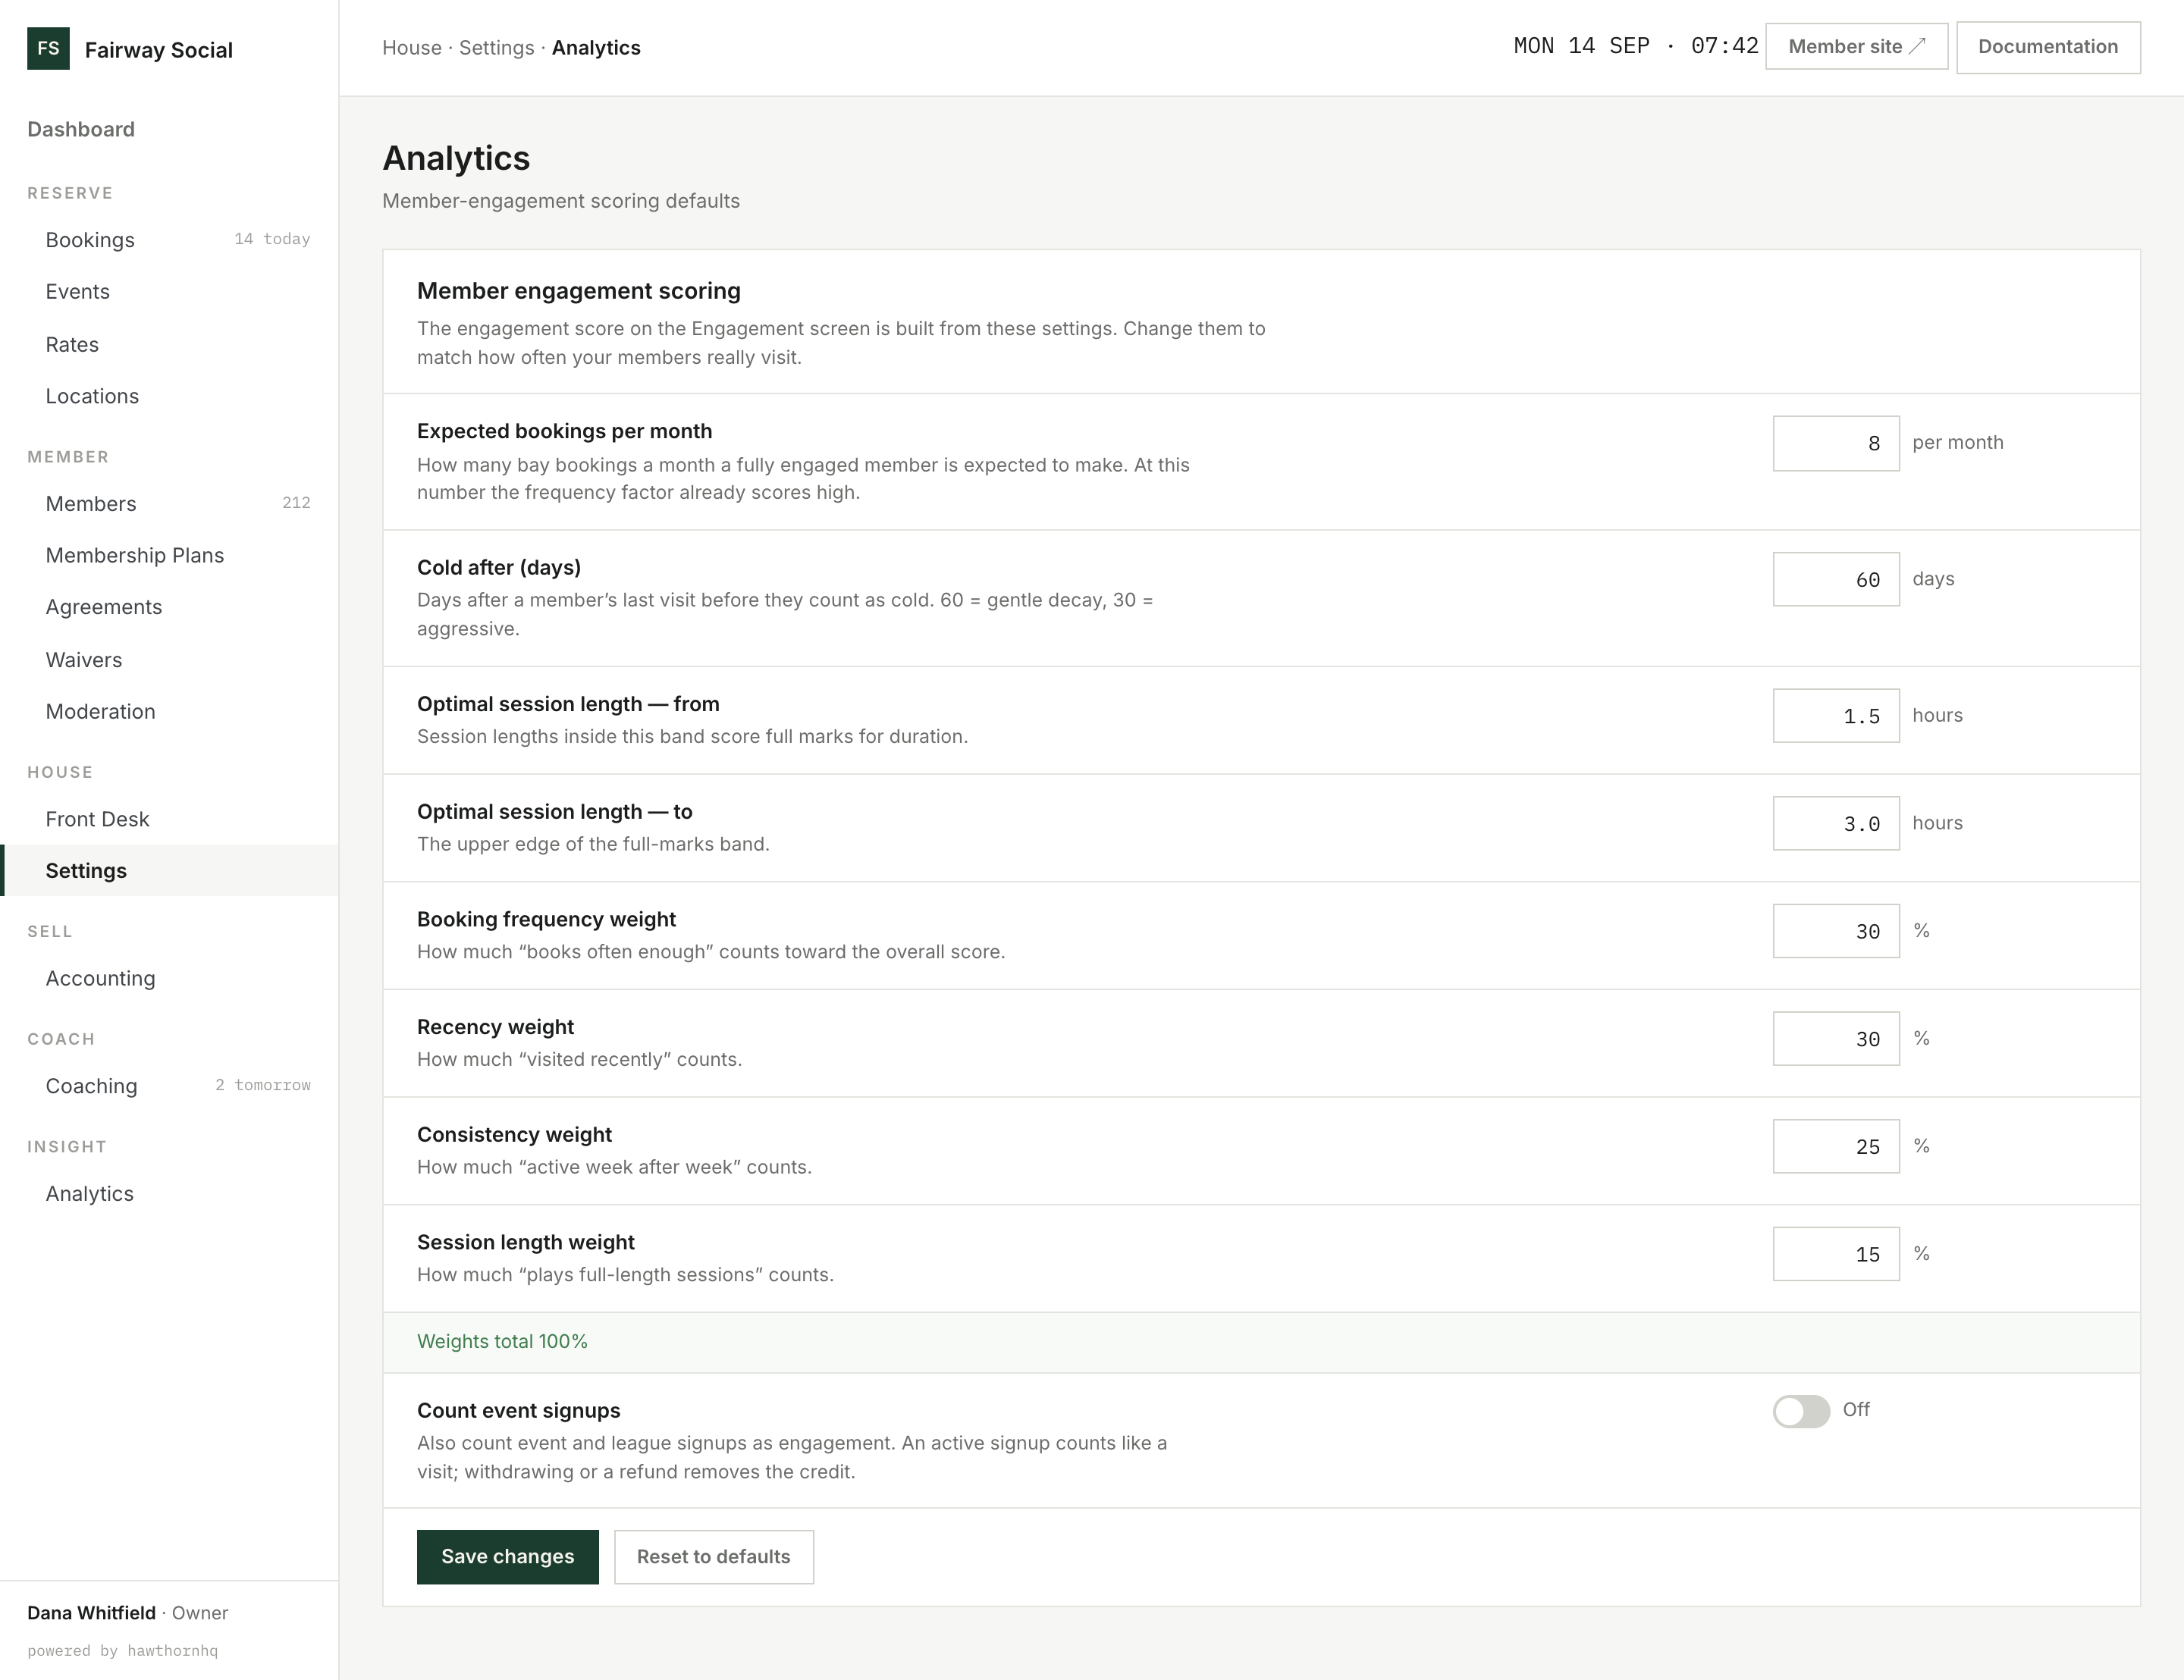
Task: Select Settings in sidebar
Action: tap(169, 871)
